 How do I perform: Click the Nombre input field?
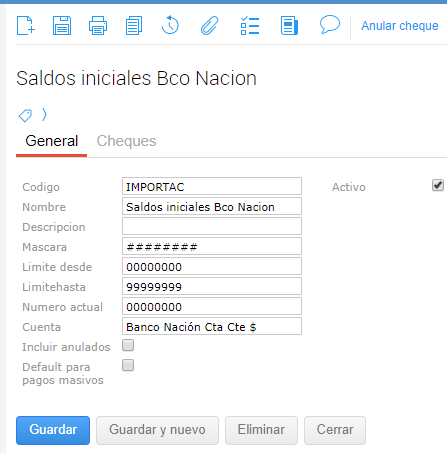coord(212,206)
